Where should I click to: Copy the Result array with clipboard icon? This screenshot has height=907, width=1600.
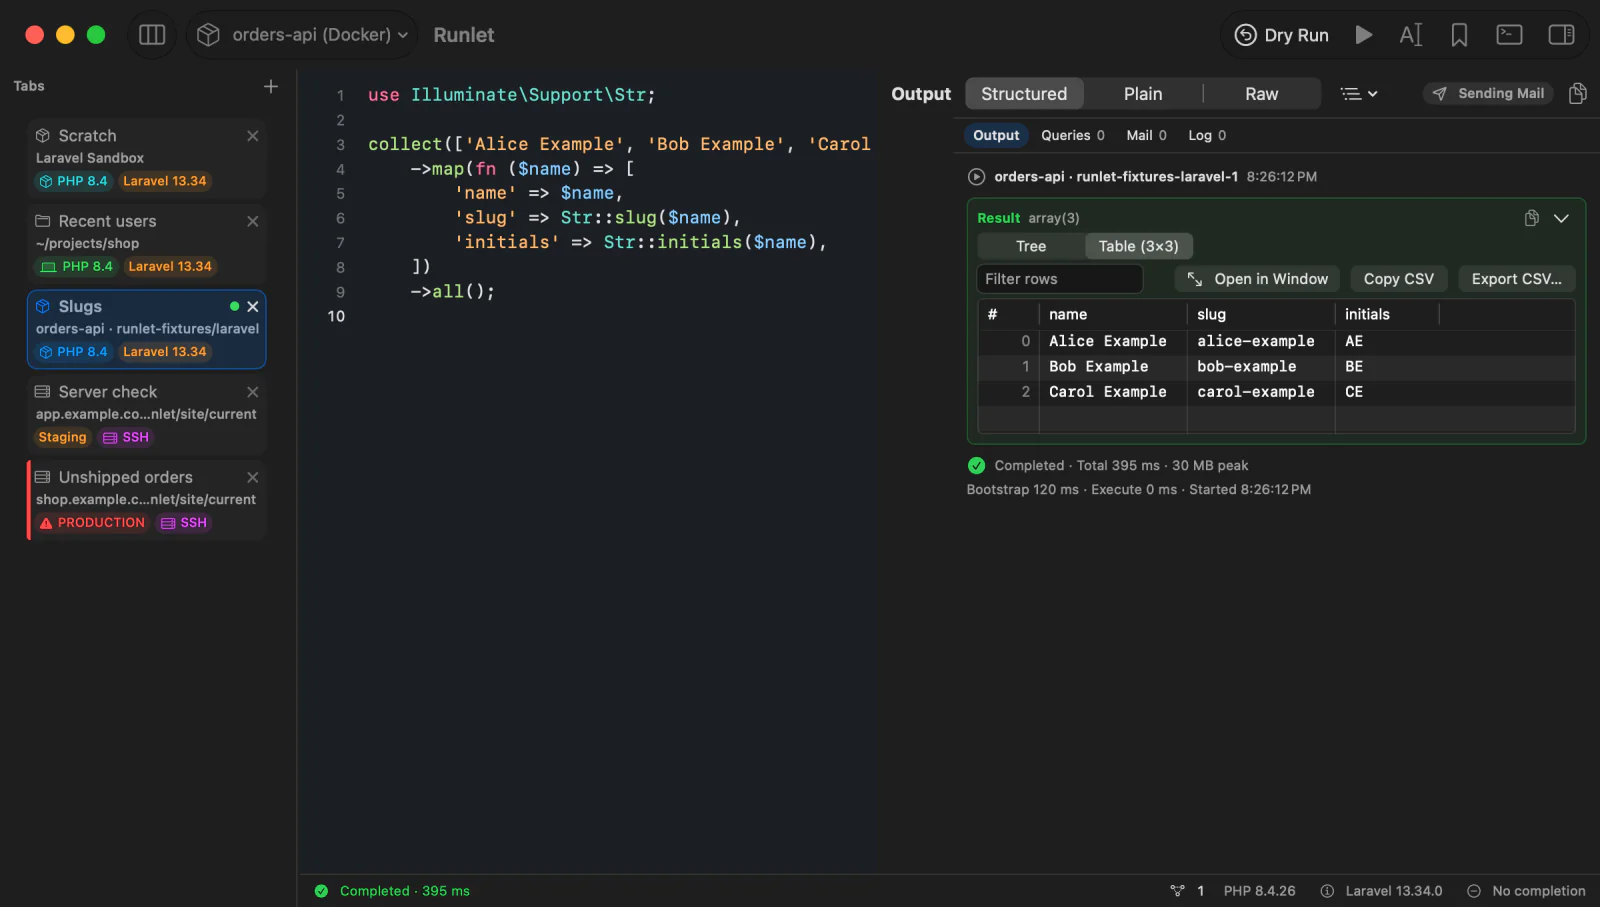pos(1531,218)
